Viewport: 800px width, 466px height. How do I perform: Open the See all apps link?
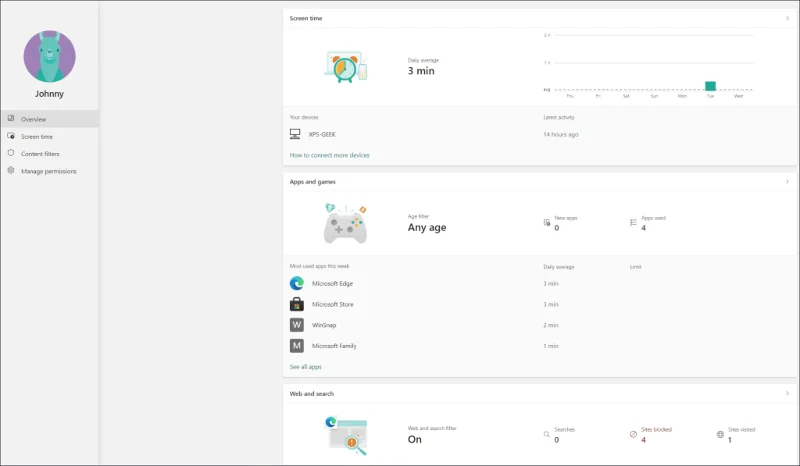pyautogui.click(x=306, y=367)
